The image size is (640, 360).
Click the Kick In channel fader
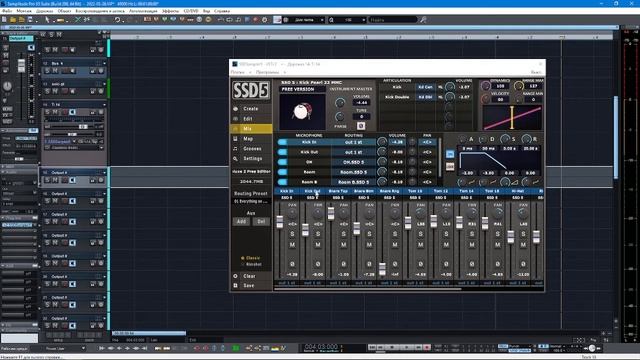(x=280, y=222)
